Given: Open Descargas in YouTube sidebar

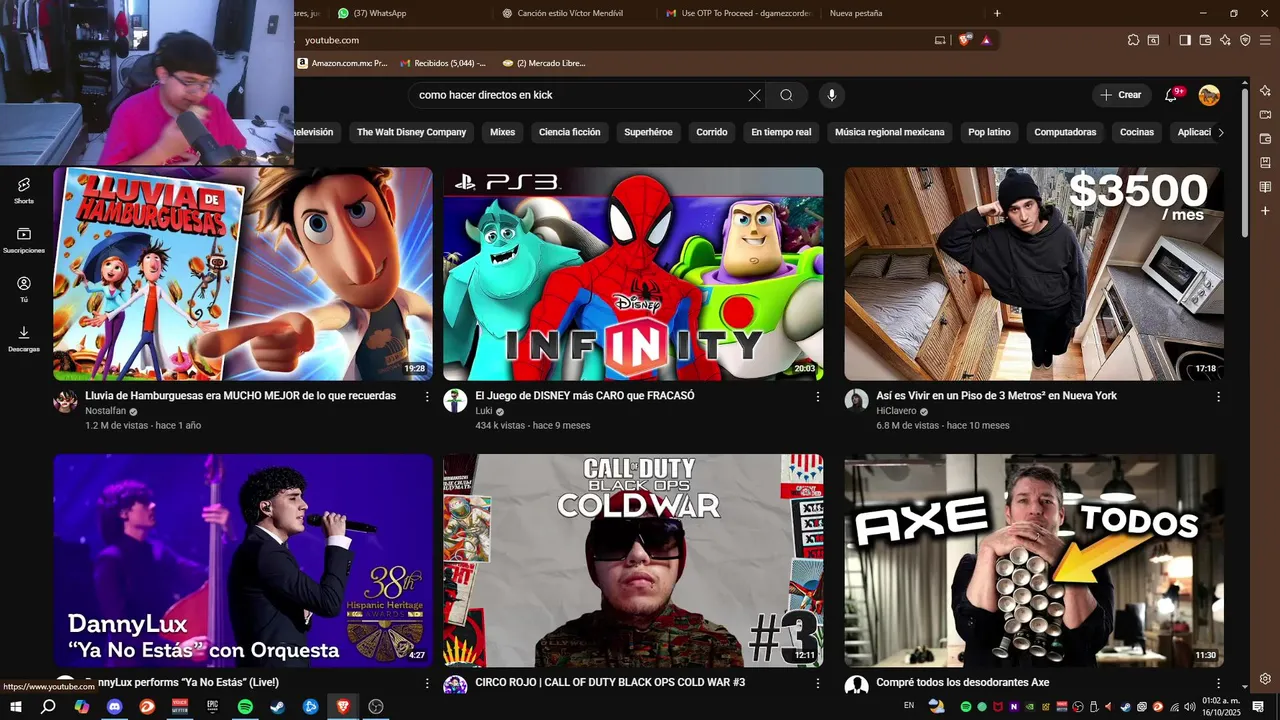Looking at the screenshot, I should pyautogui.click(x=24, y=339).
